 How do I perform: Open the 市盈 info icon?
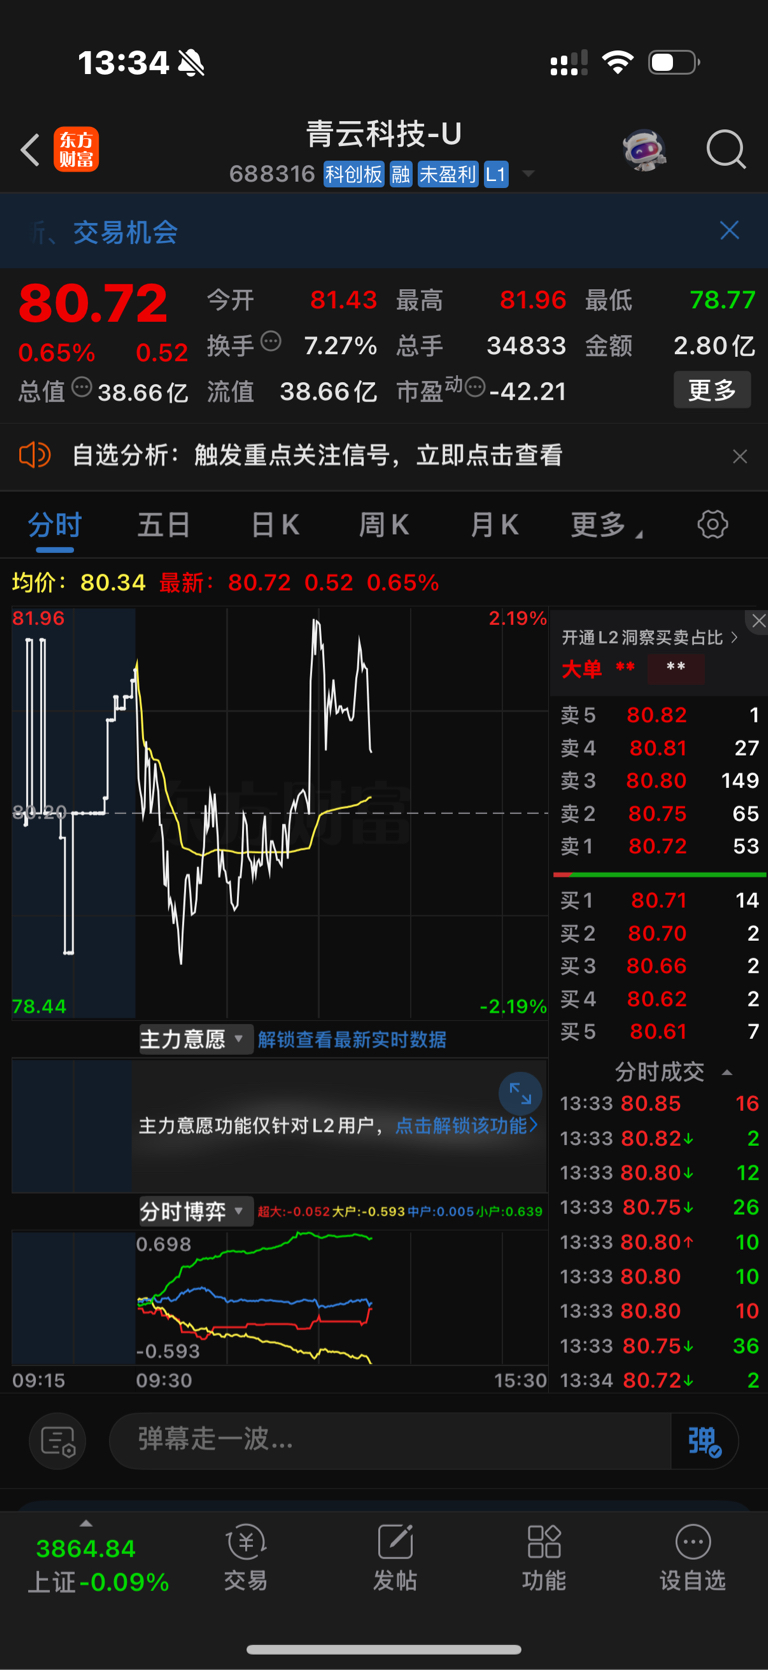475,387
